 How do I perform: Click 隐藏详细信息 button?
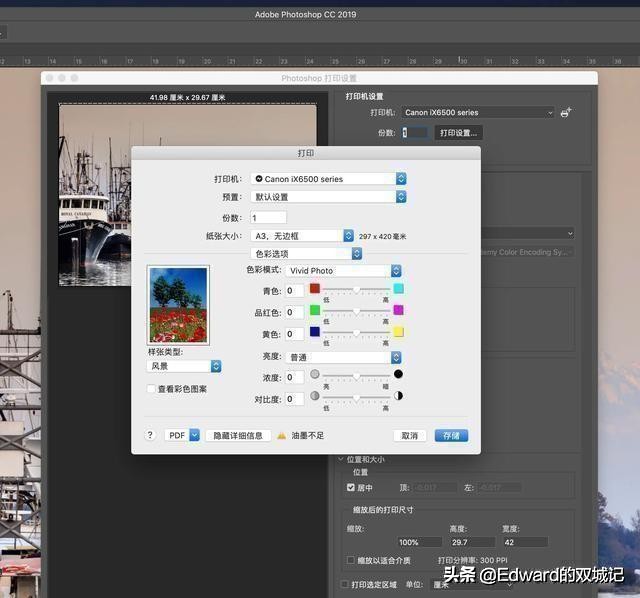[238, 436]
